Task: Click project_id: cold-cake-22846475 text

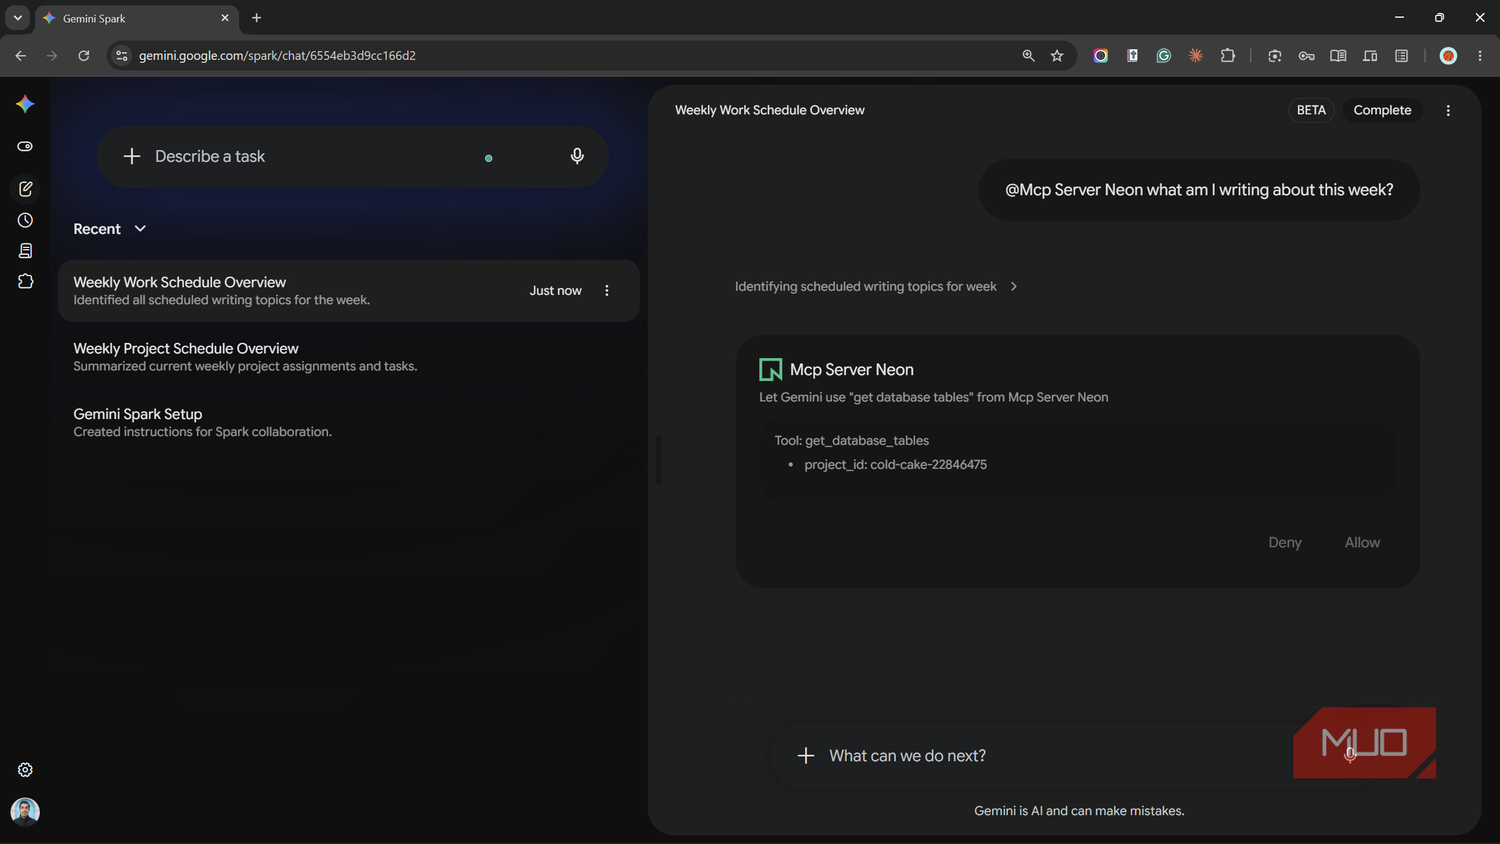Action: coord(895,465)
